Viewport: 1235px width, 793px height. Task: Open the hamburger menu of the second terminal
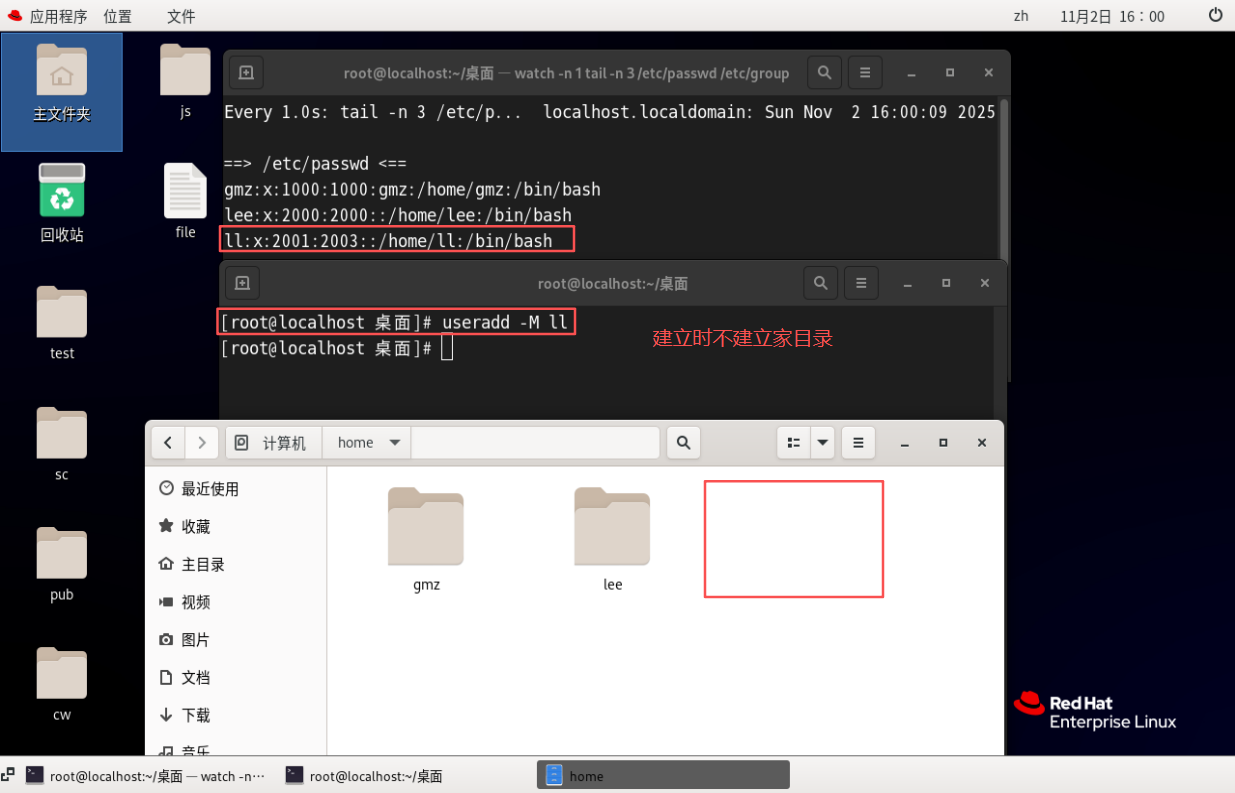(861, 283)
